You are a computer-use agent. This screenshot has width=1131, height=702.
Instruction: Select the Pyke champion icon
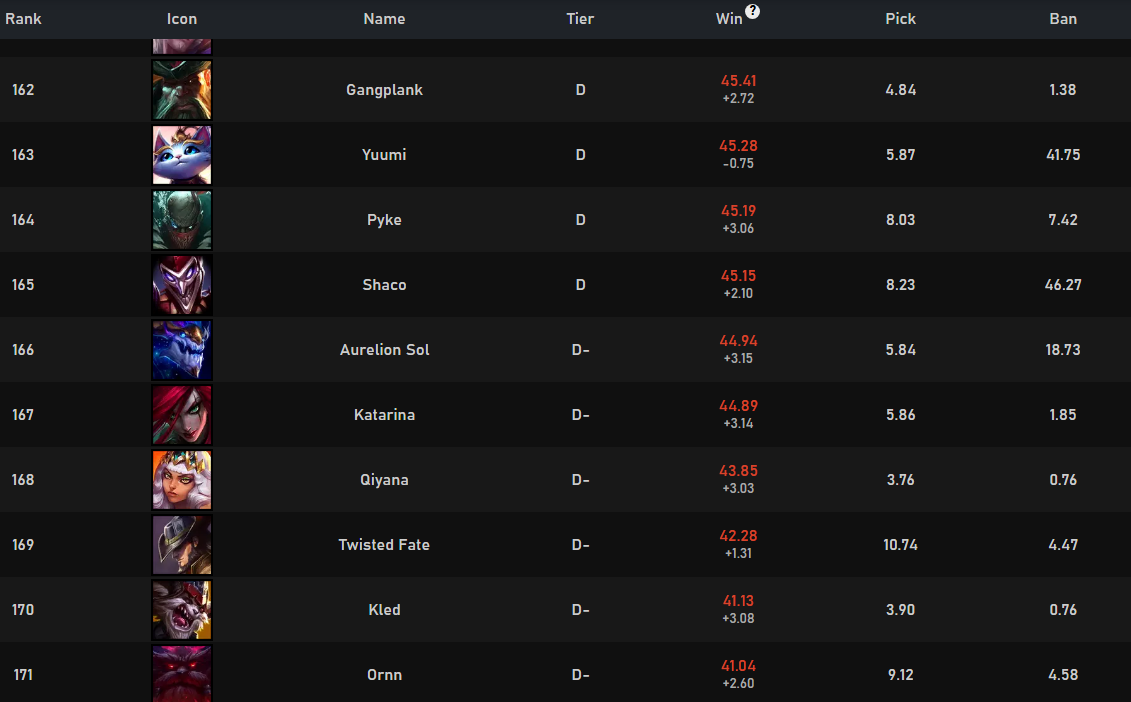click(182, 220)
